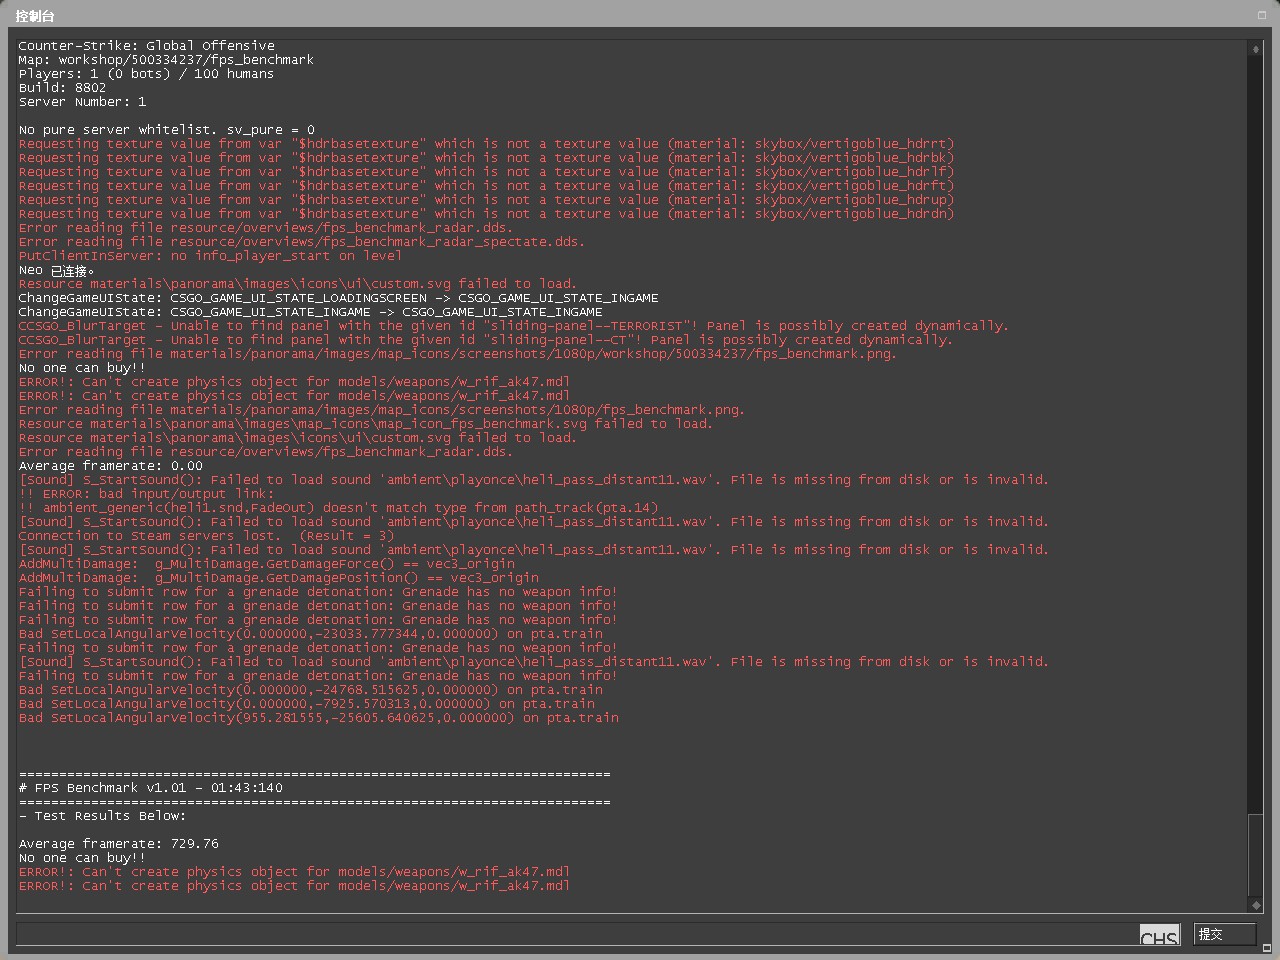Image resolution: width=1280 pixels, height=960 pixels.
Task: Click the 'No pure server whitelist' line
Action: [166, 130]
